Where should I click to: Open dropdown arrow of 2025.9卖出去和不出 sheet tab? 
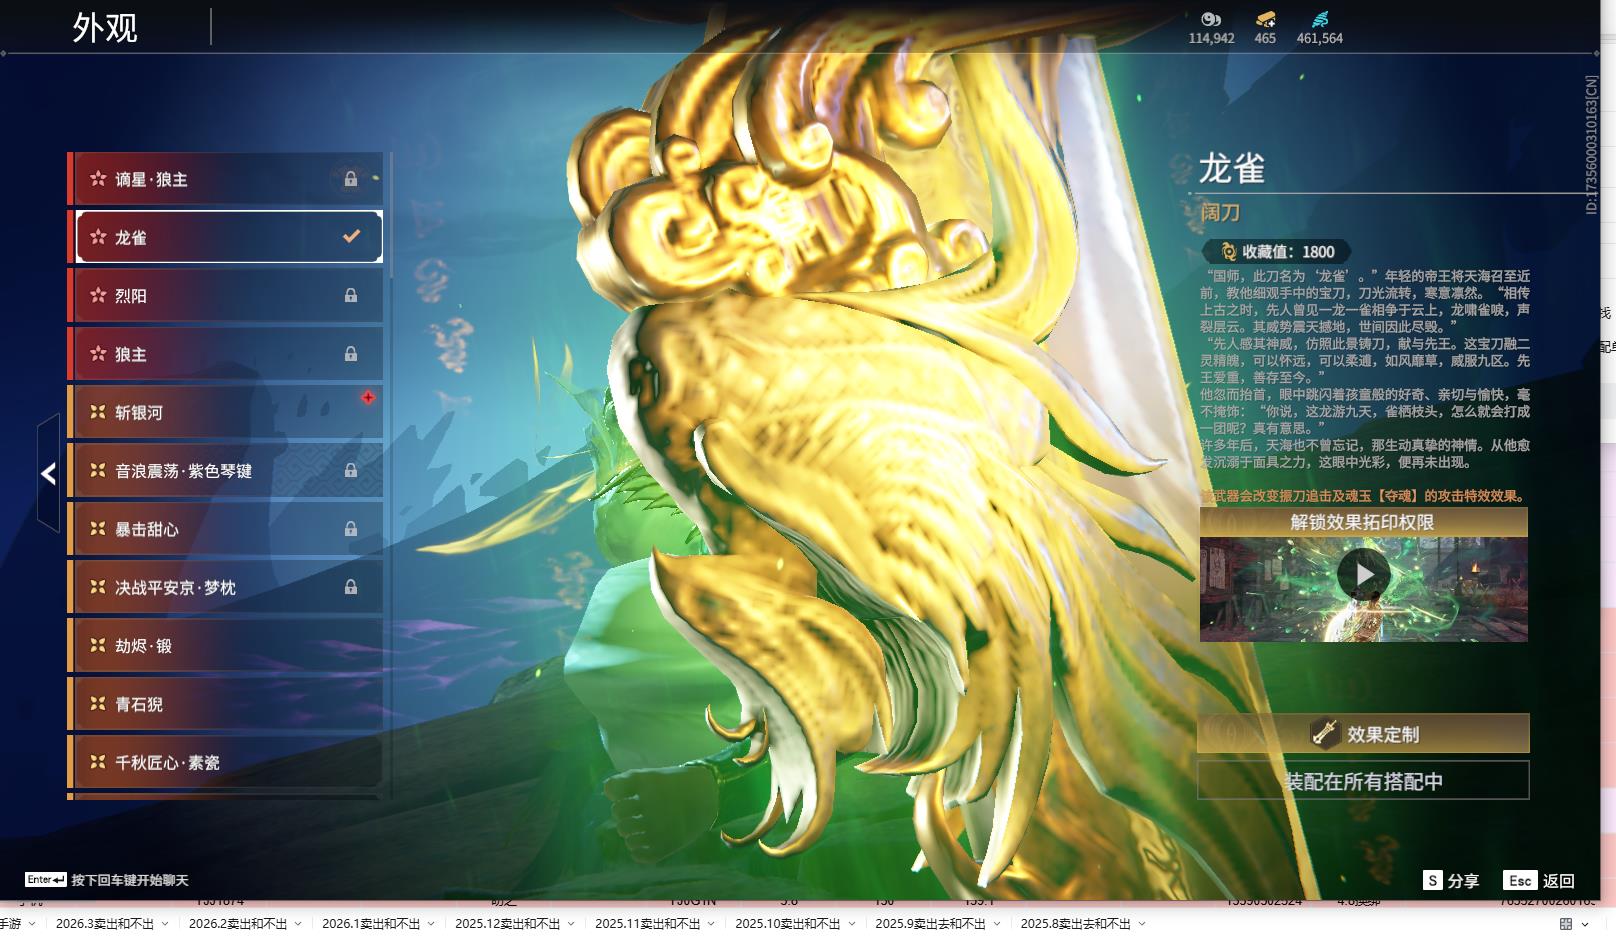tap(997, 924)
